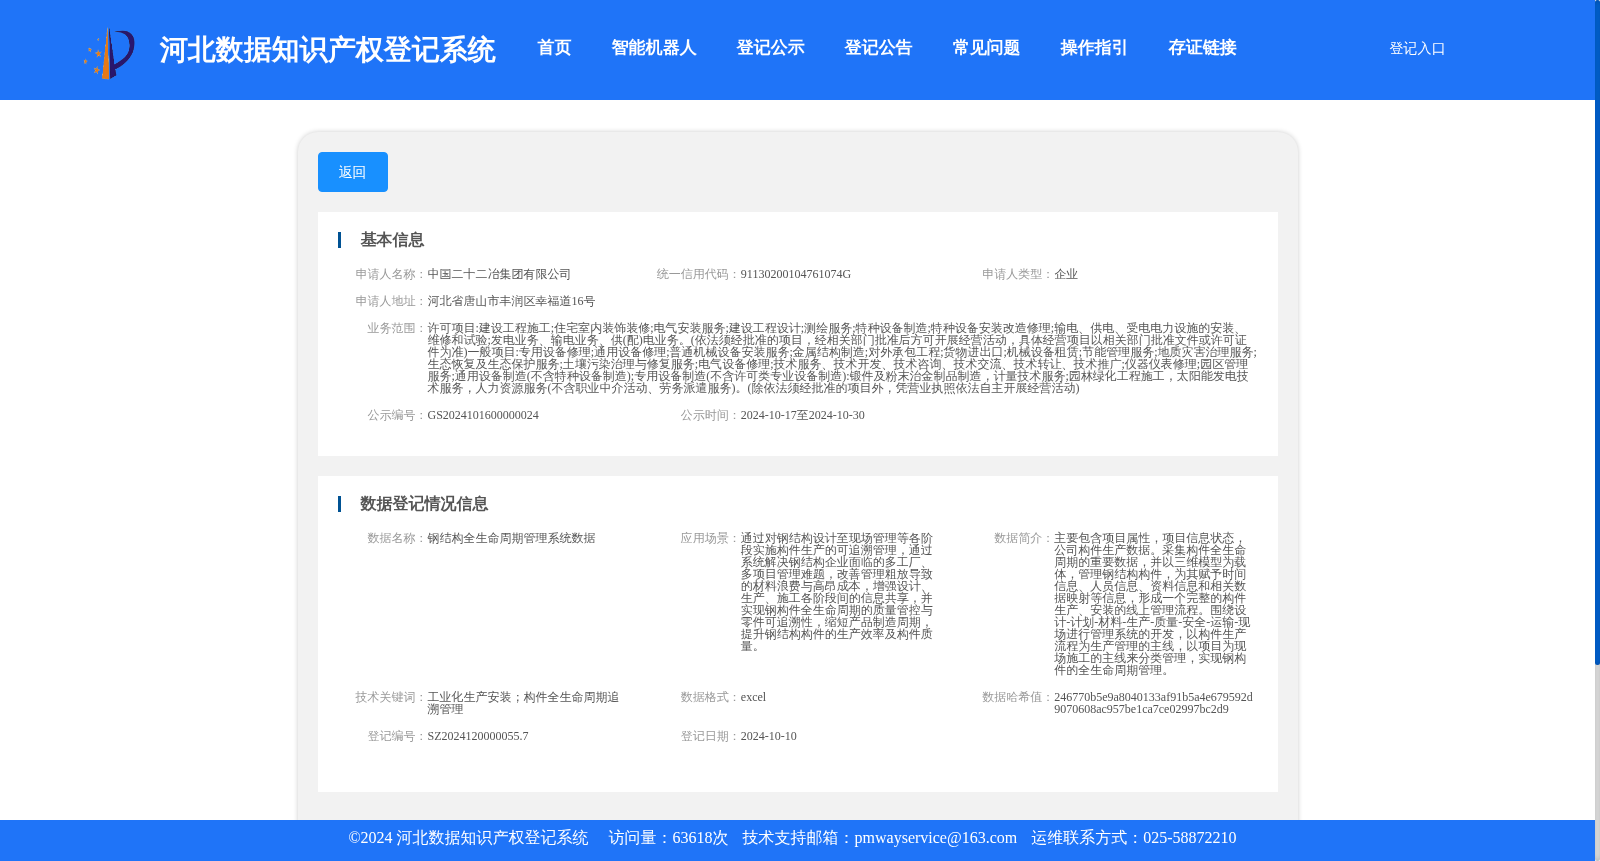Select data name 钢结构全生命周期管理系统数据
The height and width of the screenshot is (861, 1600).
[x=511, y=538]
